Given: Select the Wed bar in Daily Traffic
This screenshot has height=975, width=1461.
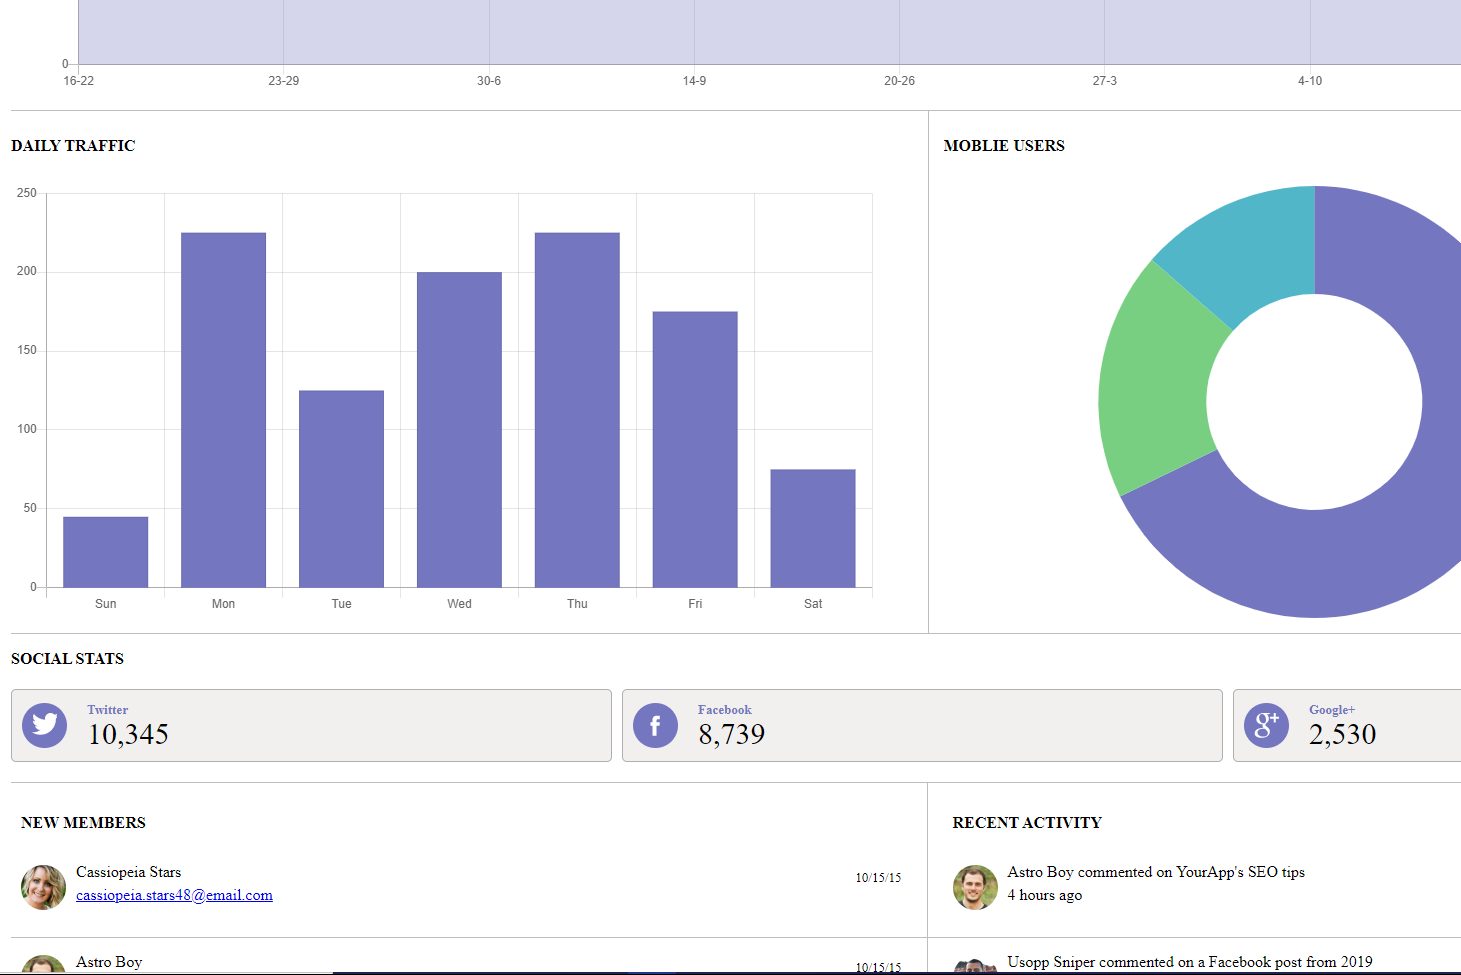Looking at the screenshot, I should pyautogui.click(x=460, y=430).
